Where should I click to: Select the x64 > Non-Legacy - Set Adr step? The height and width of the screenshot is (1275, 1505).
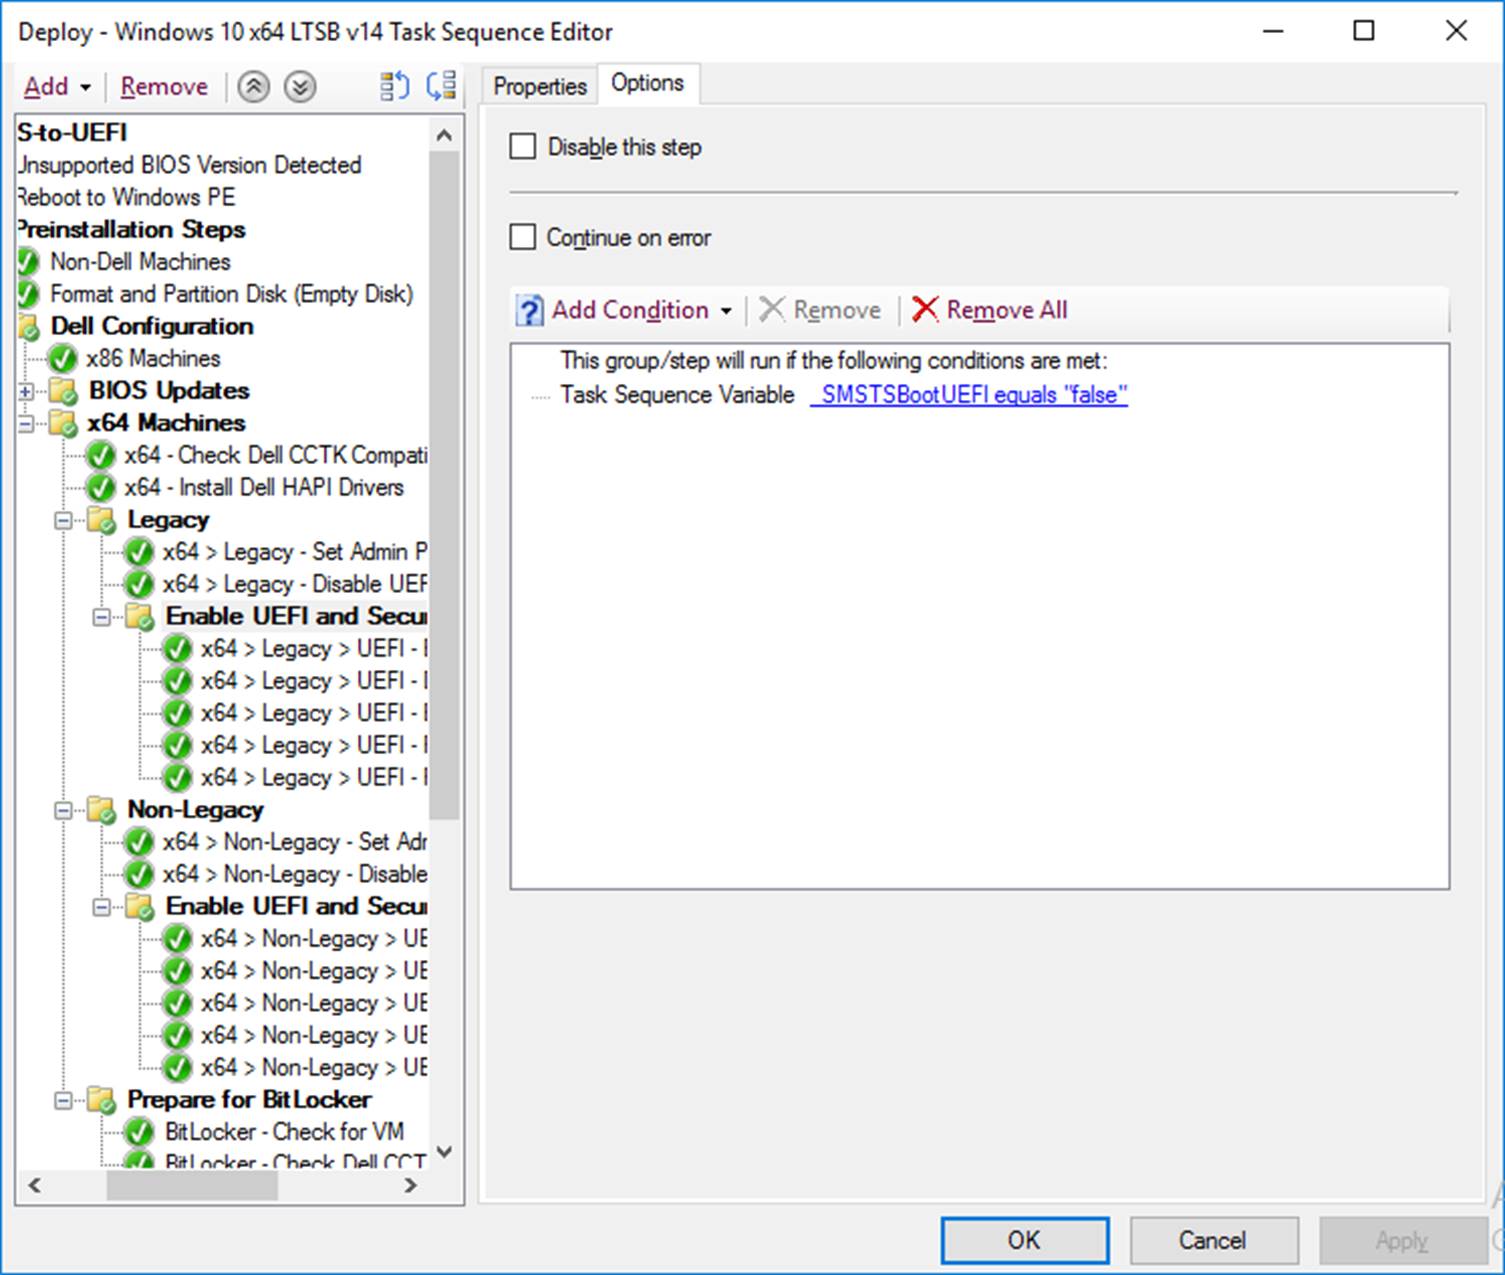pyautogui.click(x=295, y=842)
